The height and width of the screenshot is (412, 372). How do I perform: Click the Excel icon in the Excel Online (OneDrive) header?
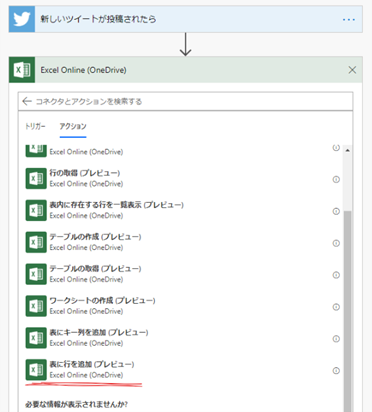click(22, 70)
